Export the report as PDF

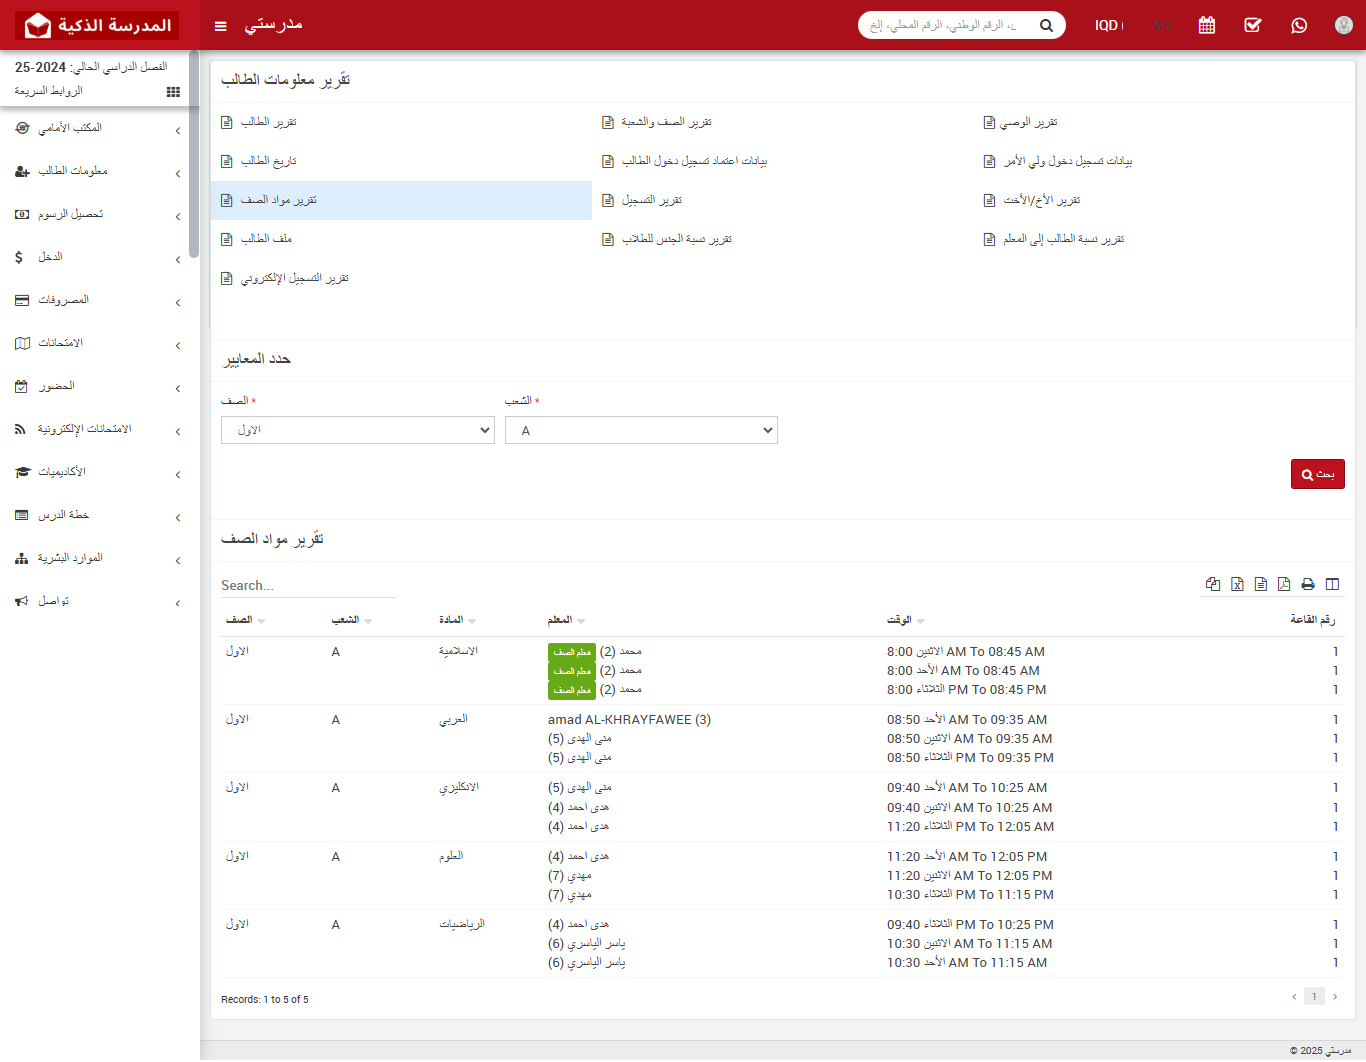tap(1284, 584)
